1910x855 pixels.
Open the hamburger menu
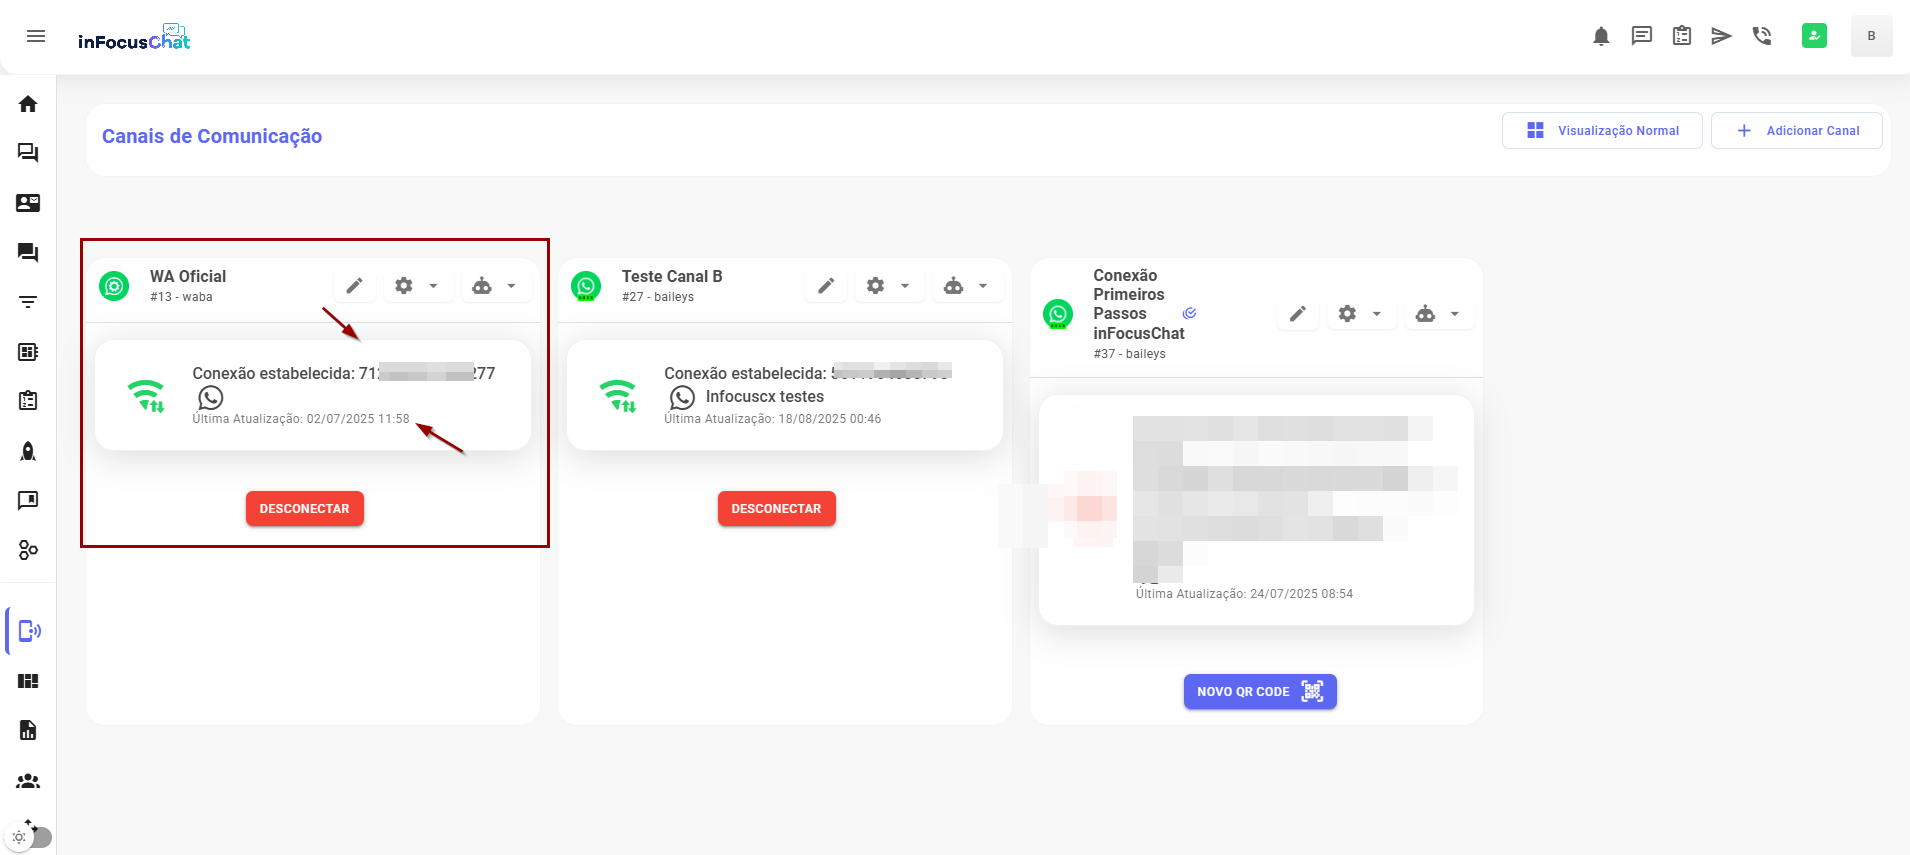(x=36, y=37)
